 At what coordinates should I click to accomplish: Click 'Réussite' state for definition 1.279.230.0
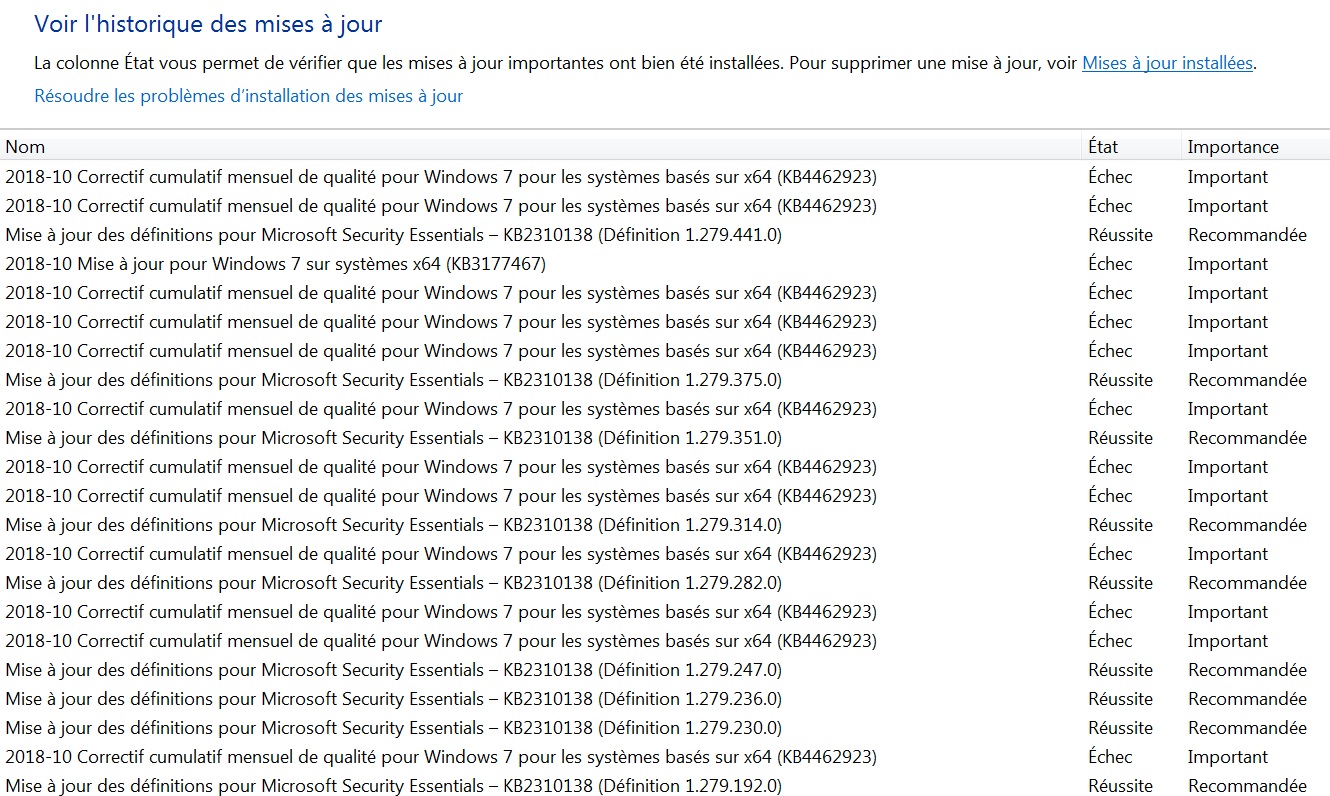[1120, 728]
